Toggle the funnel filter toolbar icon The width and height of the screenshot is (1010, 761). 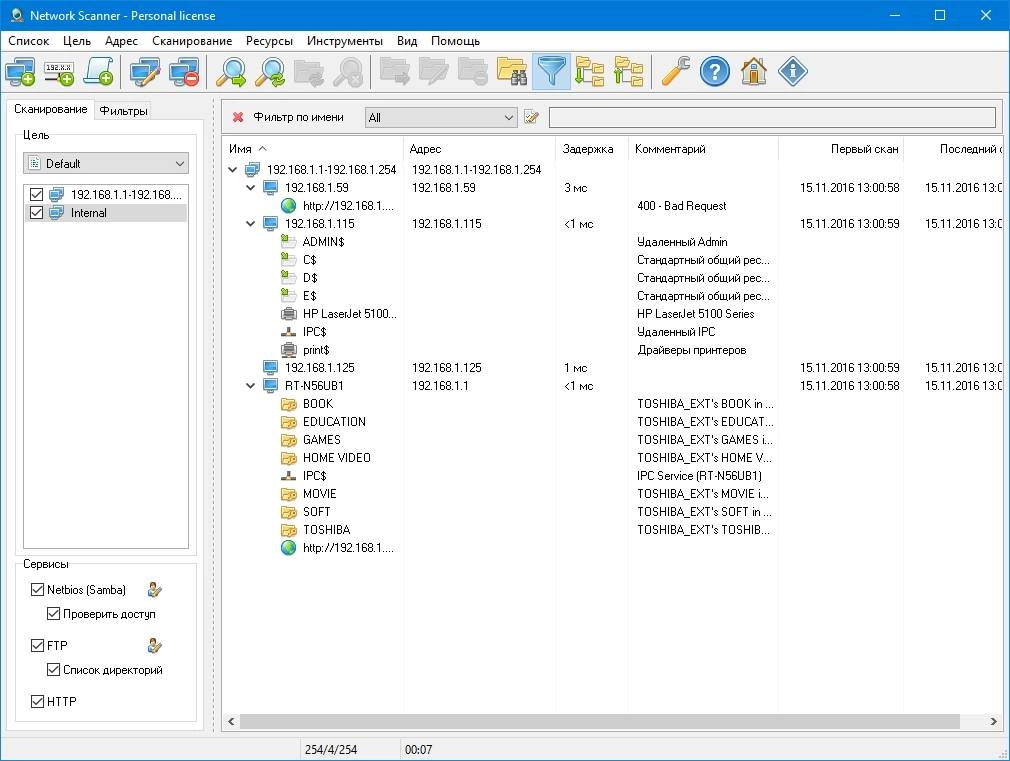551,72
